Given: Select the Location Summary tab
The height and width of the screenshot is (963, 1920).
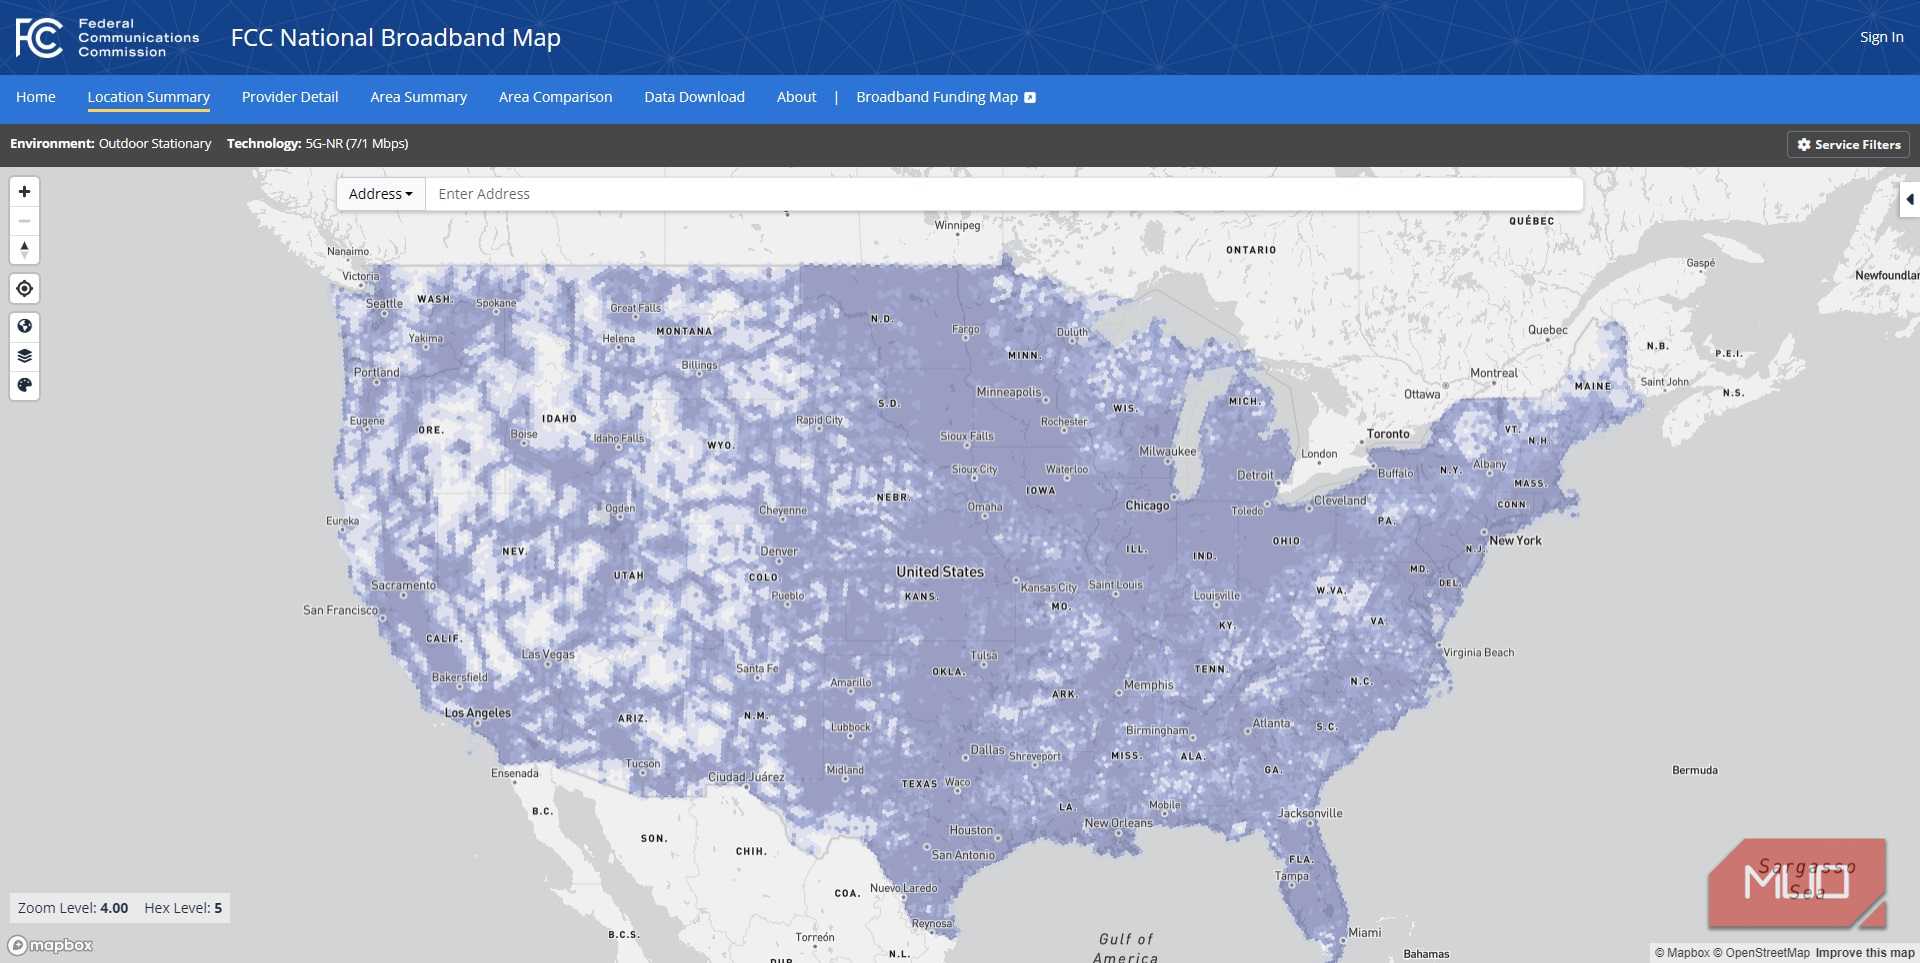Looking at the screenshot, I should [x=148, y=97].
